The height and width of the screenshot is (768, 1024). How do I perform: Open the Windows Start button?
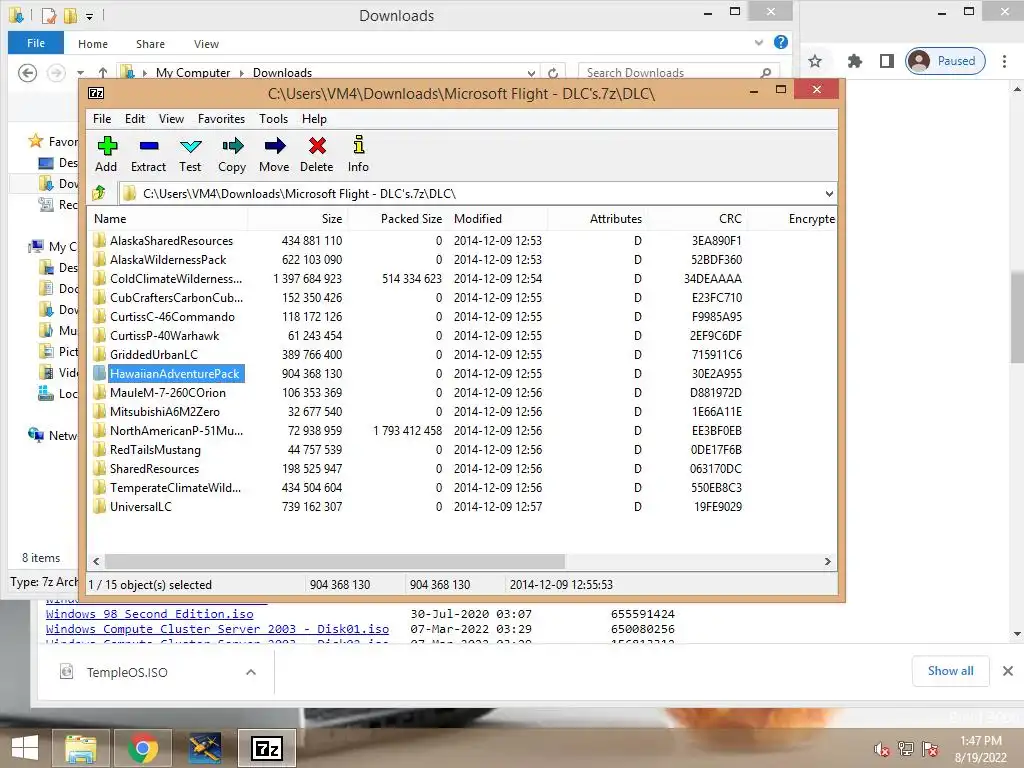pyautogui.click(x=25, y=748)
